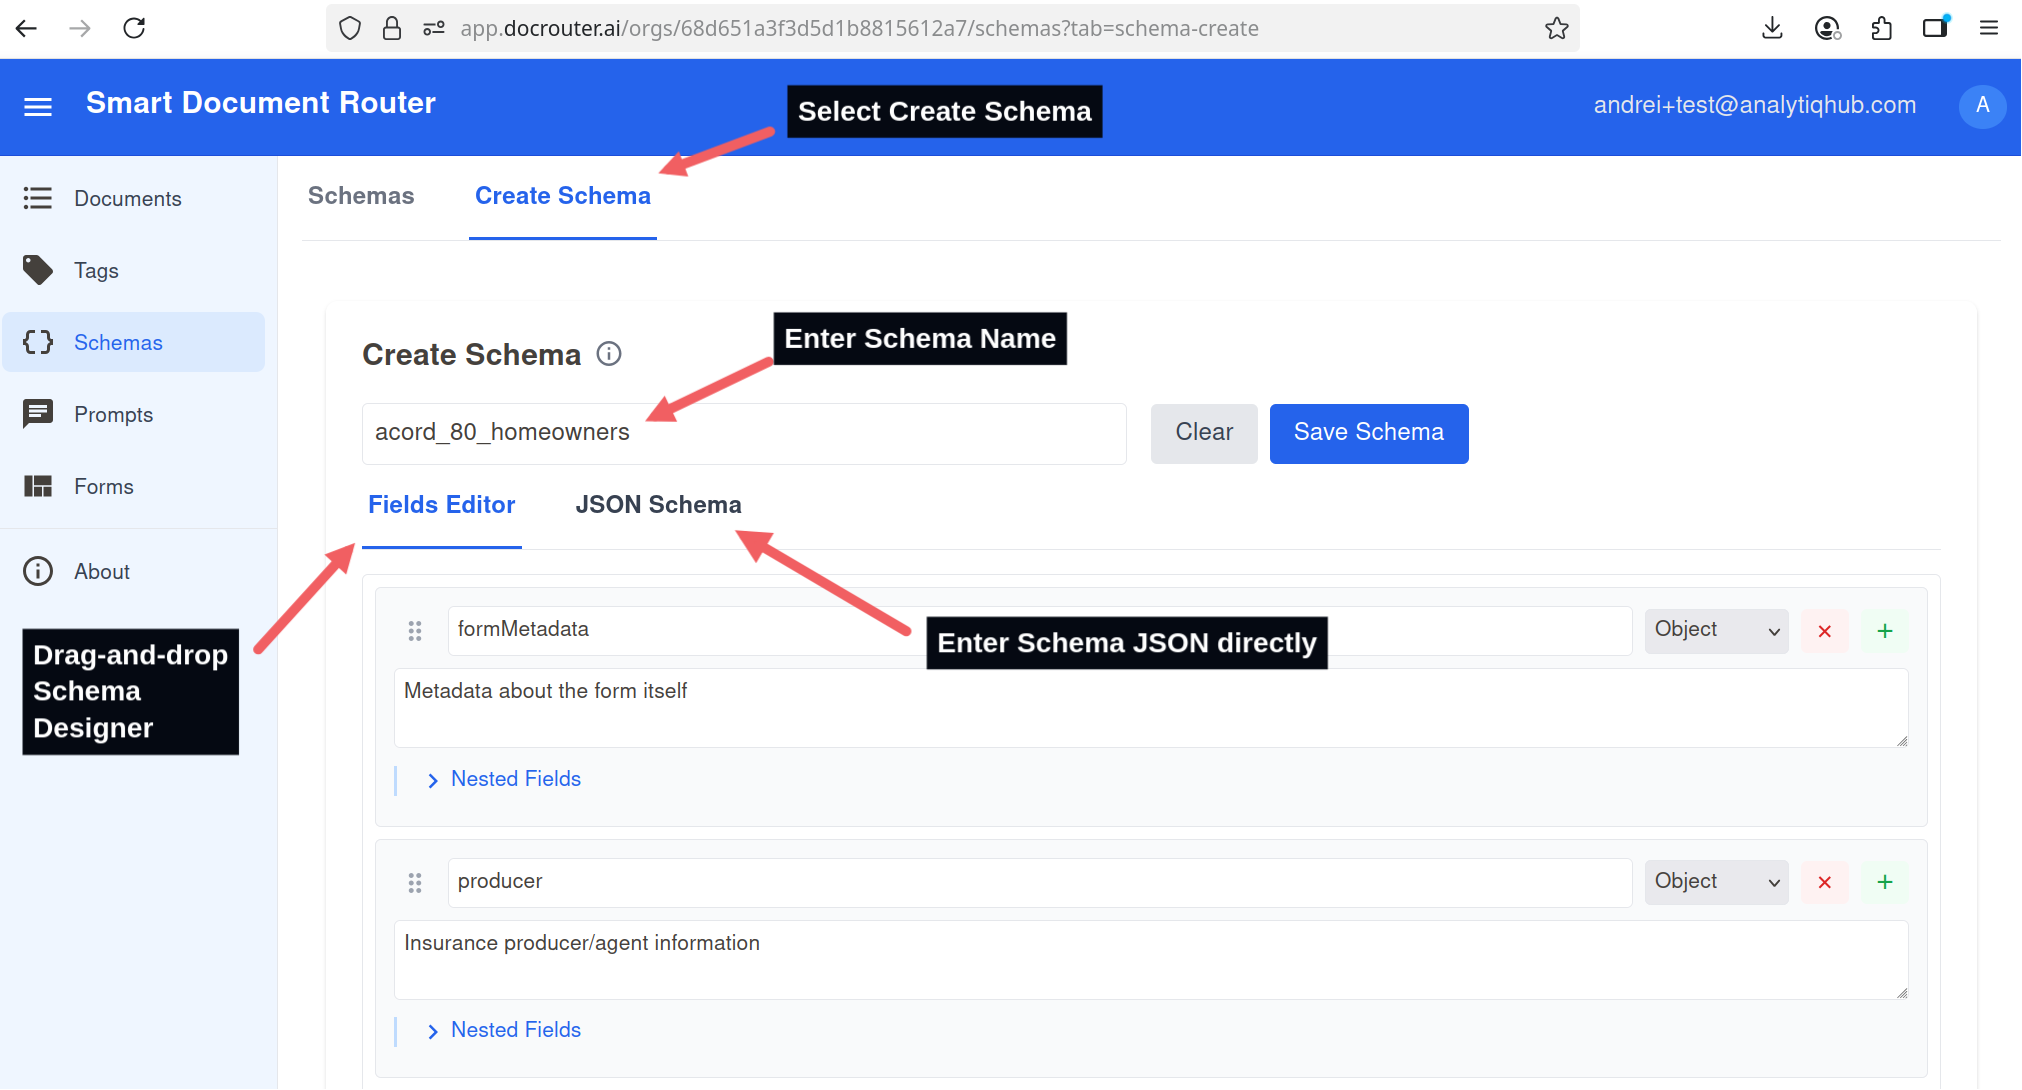Click the Documents list icon in sidebar
The image size is (2022, 1090).
pos(38,198)
